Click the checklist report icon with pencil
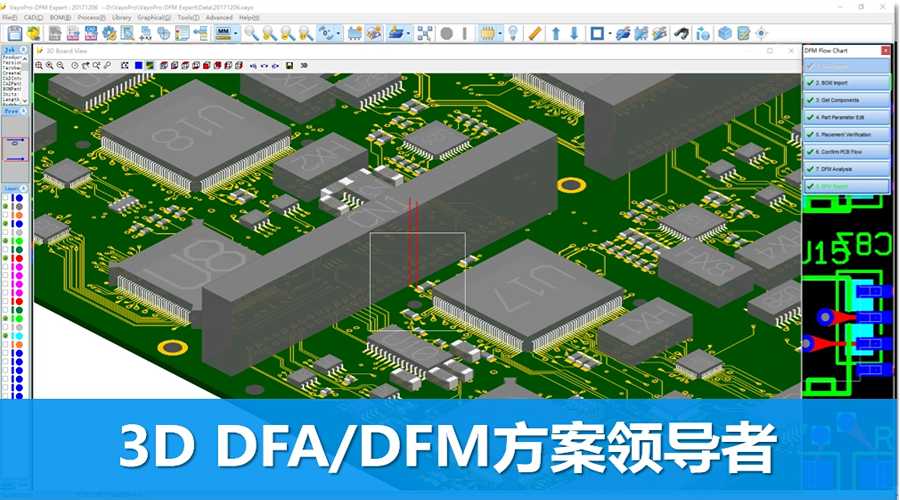 pyautogui.click(x=744, y=33)
